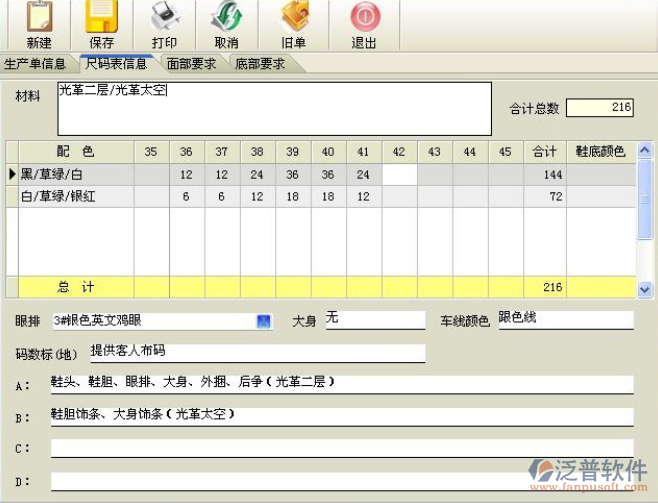Select row pointer arrow for 黑/草绿/白

click(x=12, y=175)
